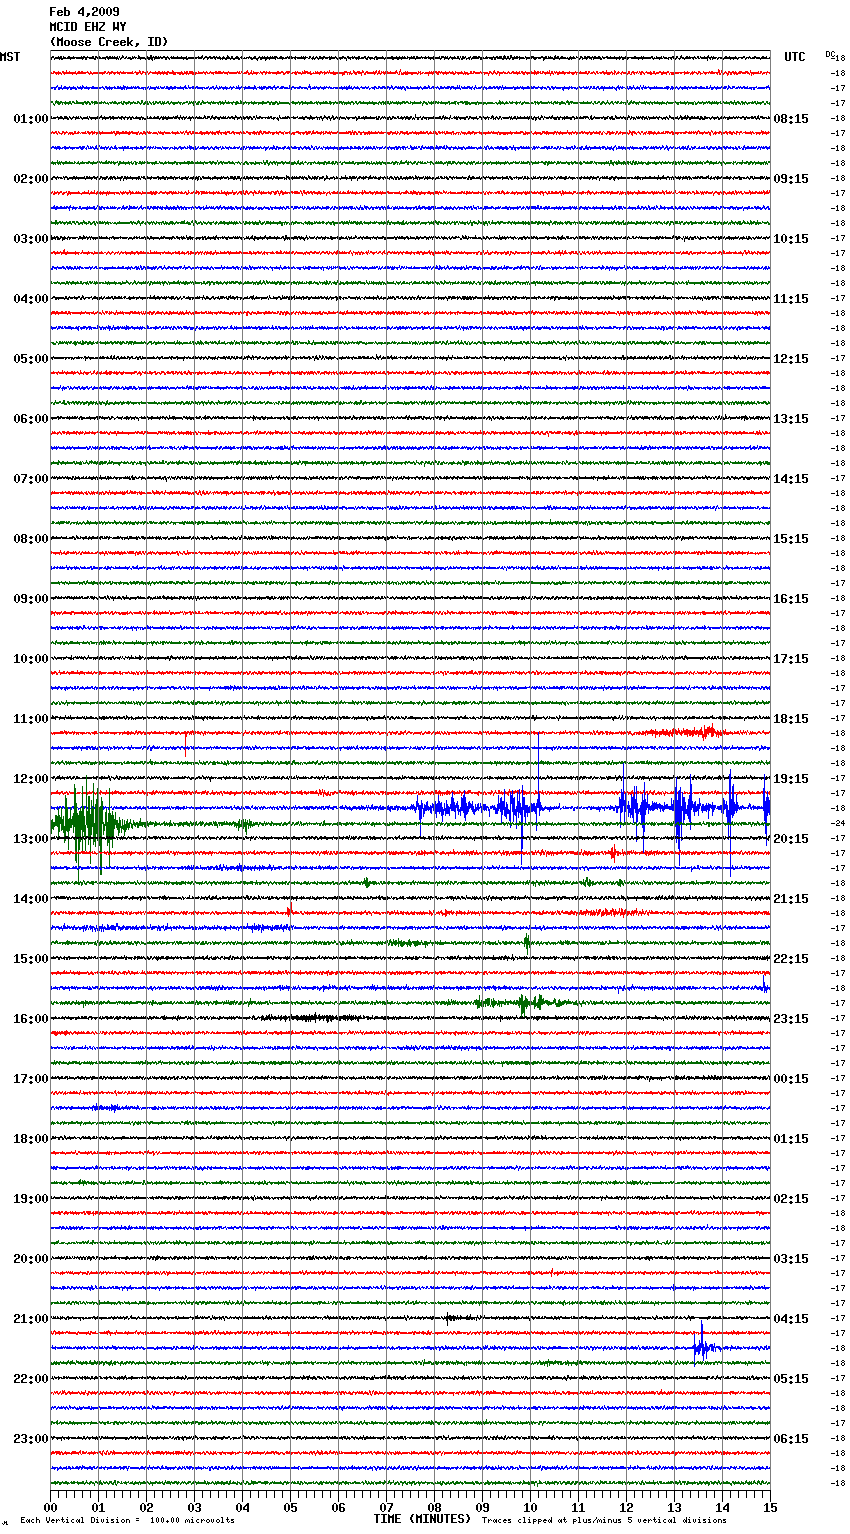Click the 03:15 UTC time label
This screenshot has width=850, height=1534.
pyautogui.click(x=791, y=1259)
